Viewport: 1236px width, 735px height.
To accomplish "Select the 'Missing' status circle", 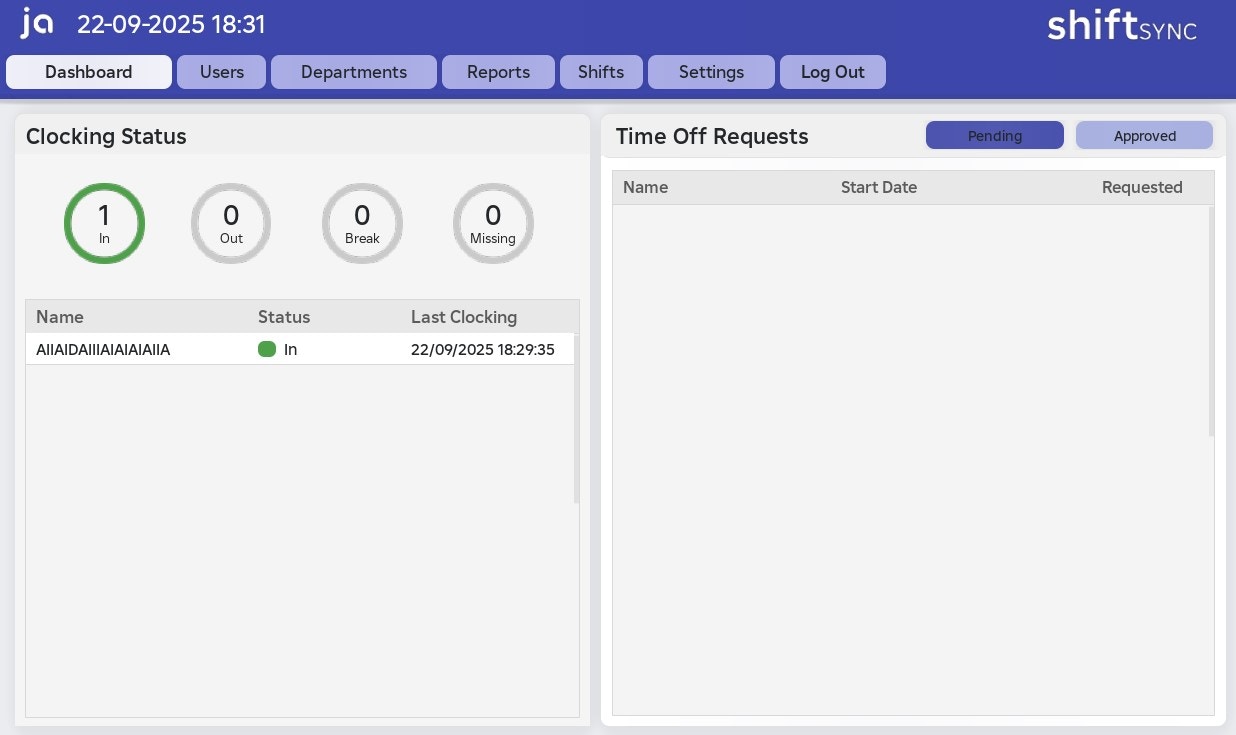I will point(493,223).
